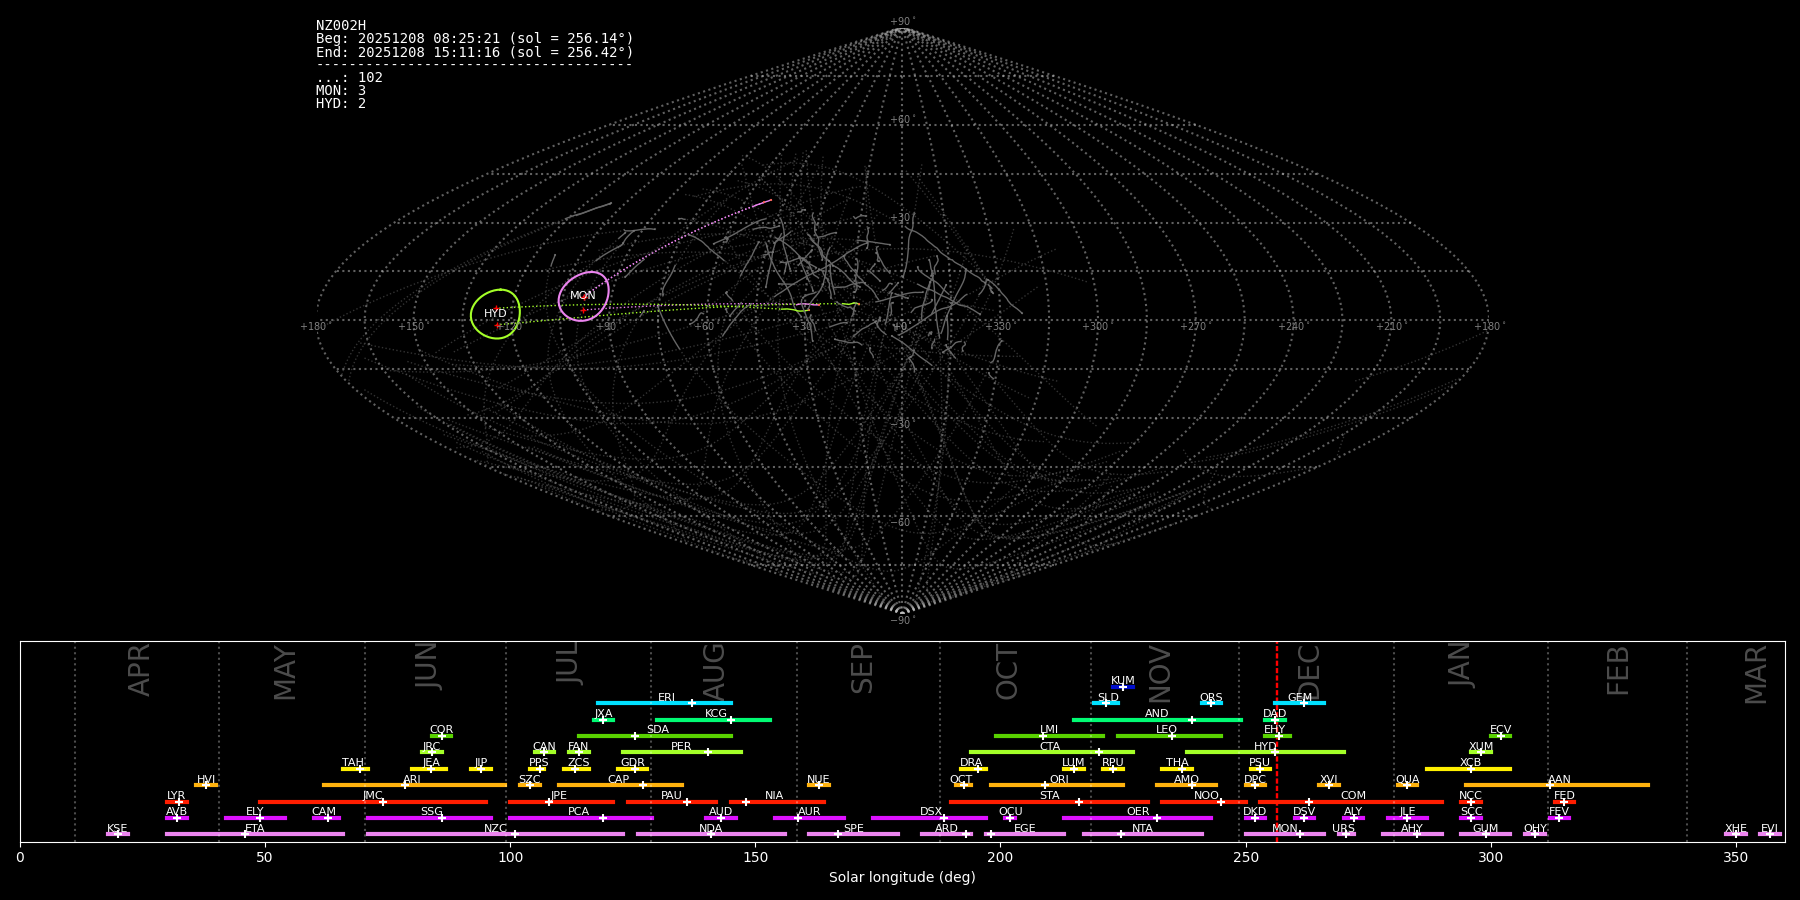Select the ORI shower label

pos(1059,780)
